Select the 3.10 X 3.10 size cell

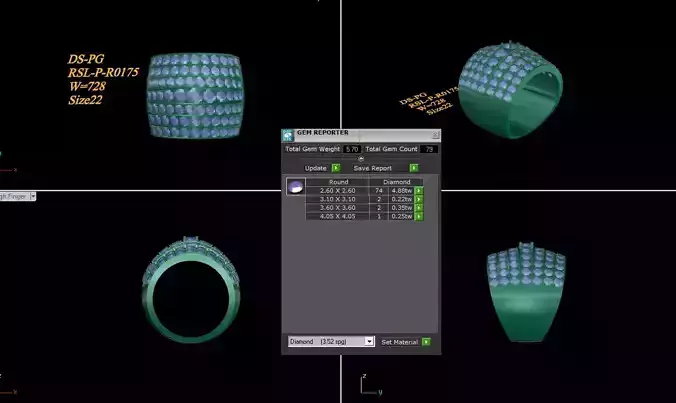pyautogui.click(x=338, y=199)
